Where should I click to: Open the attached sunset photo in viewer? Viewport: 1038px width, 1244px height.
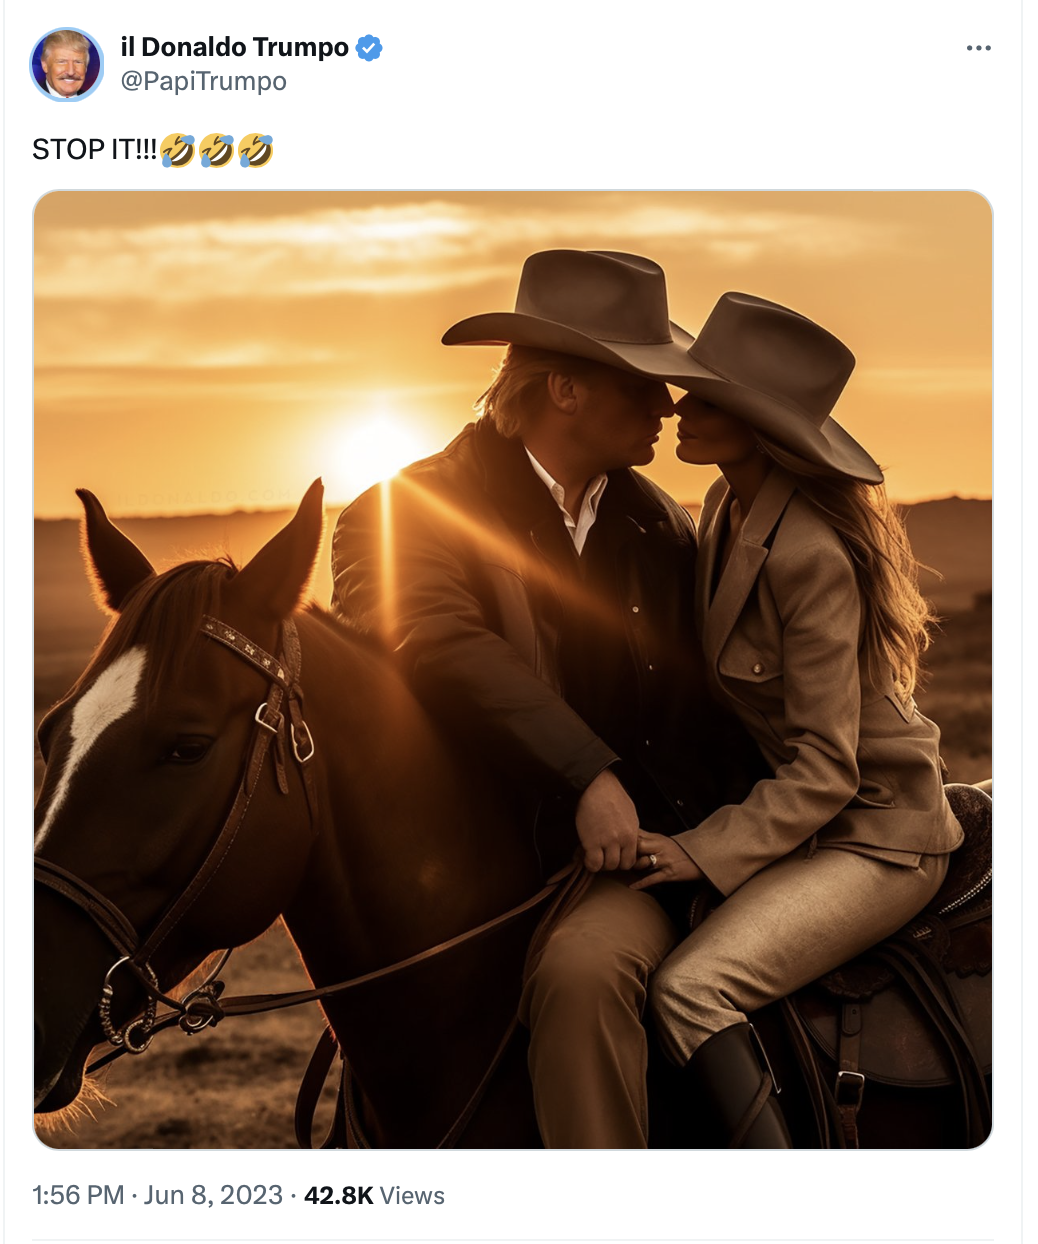pyautogui.click(x=513, y=669)
